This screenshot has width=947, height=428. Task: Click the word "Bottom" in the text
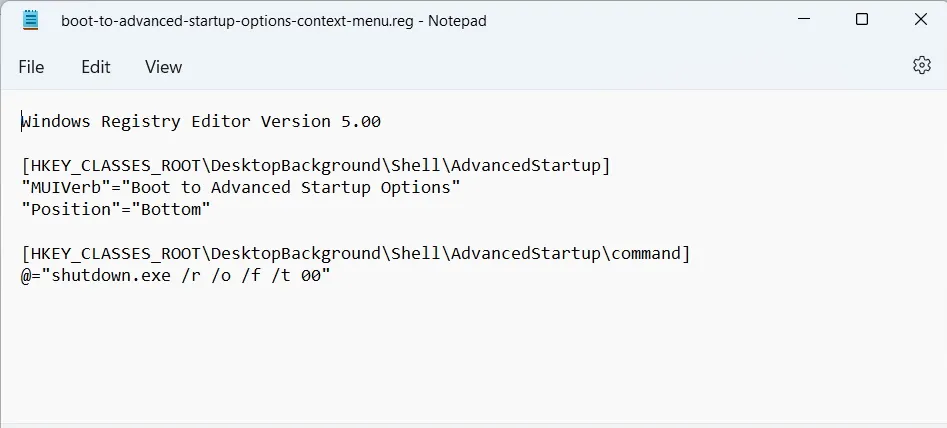(176, 210)
